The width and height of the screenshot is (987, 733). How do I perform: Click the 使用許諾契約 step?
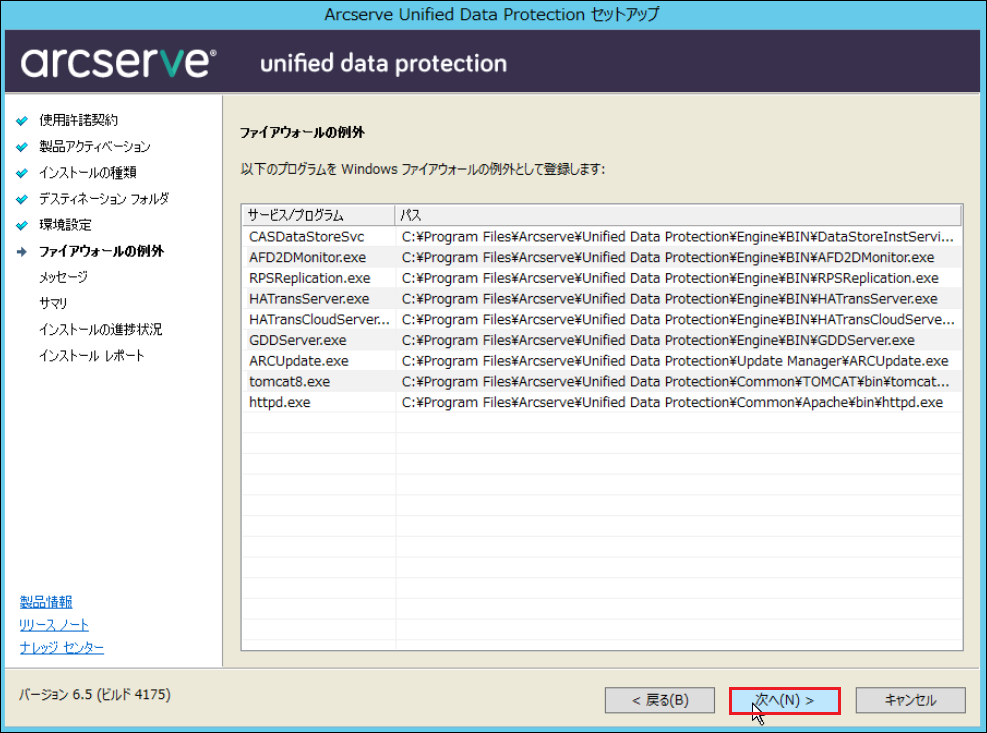pyautogui.click(x=78, y=120)
